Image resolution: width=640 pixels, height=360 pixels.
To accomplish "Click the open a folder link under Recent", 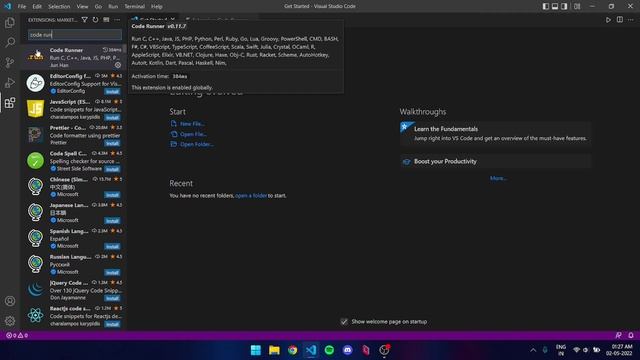I will click(251, 196).
